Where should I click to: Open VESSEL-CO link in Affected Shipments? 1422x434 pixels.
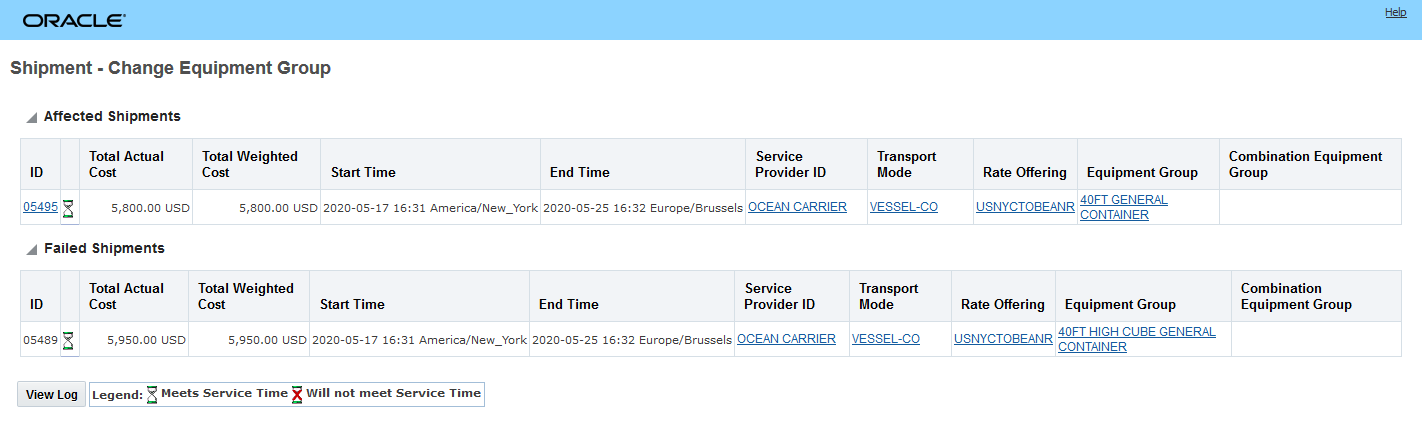click(x=904, y=207)
